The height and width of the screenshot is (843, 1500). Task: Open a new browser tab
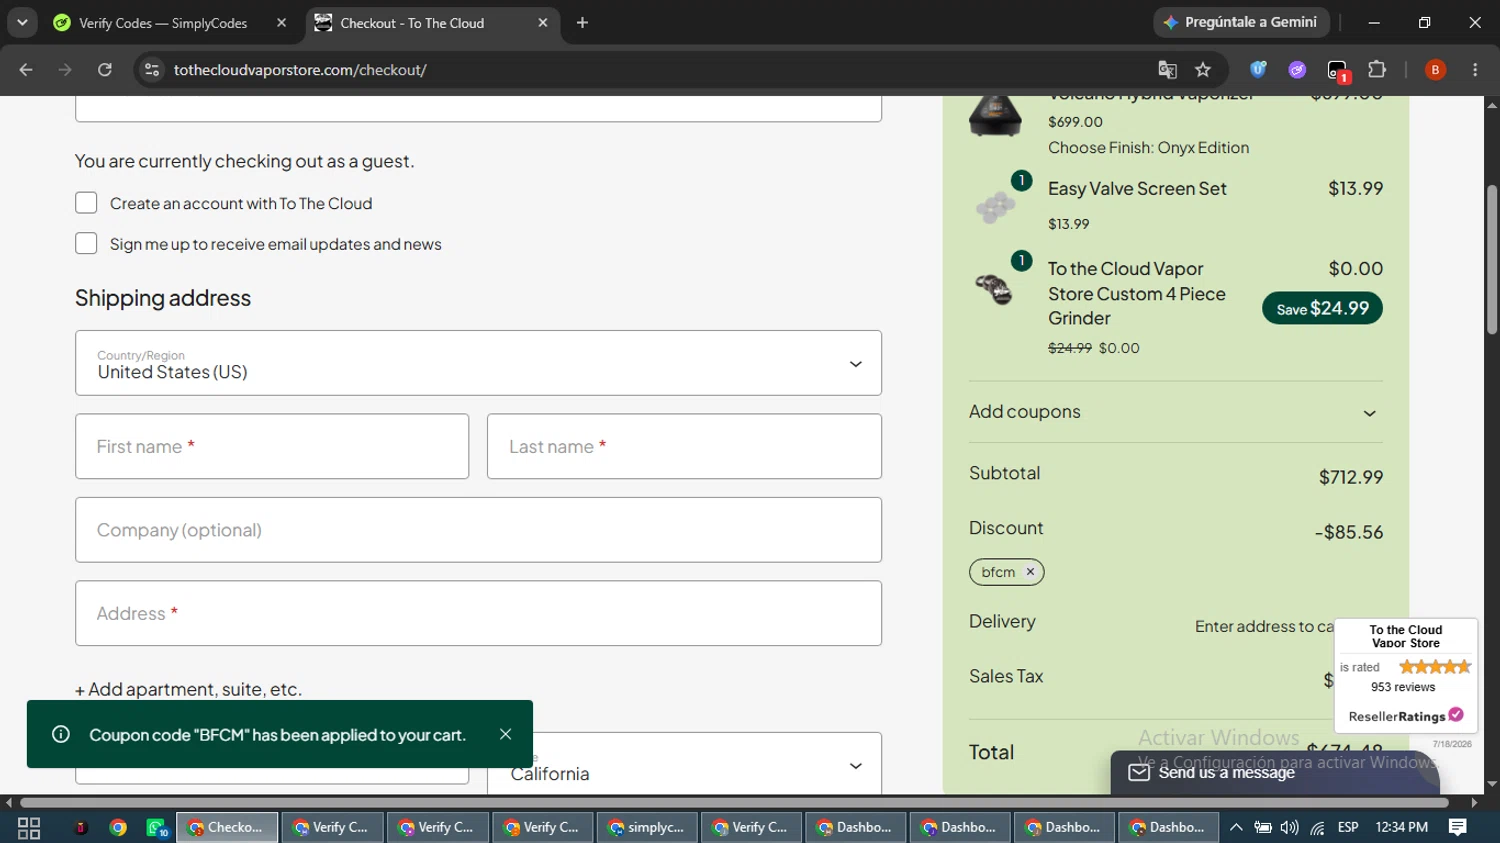(582, 23)
